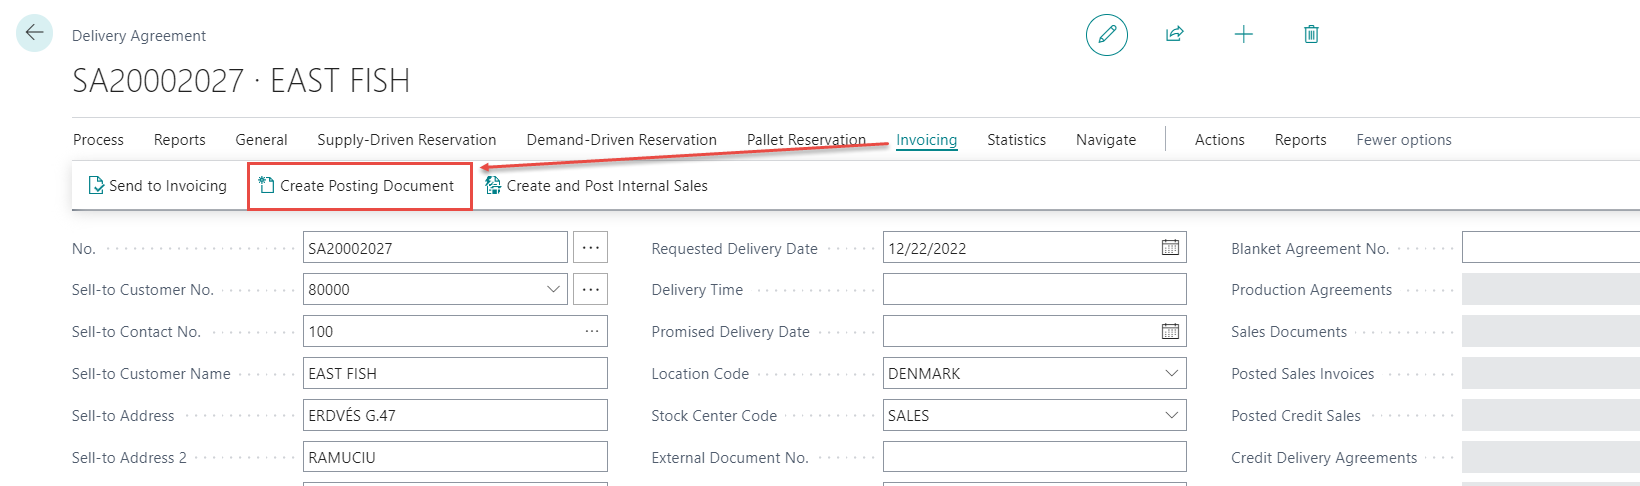Open Promised Delivery Date calendar picker

(x=1170, y=332)
